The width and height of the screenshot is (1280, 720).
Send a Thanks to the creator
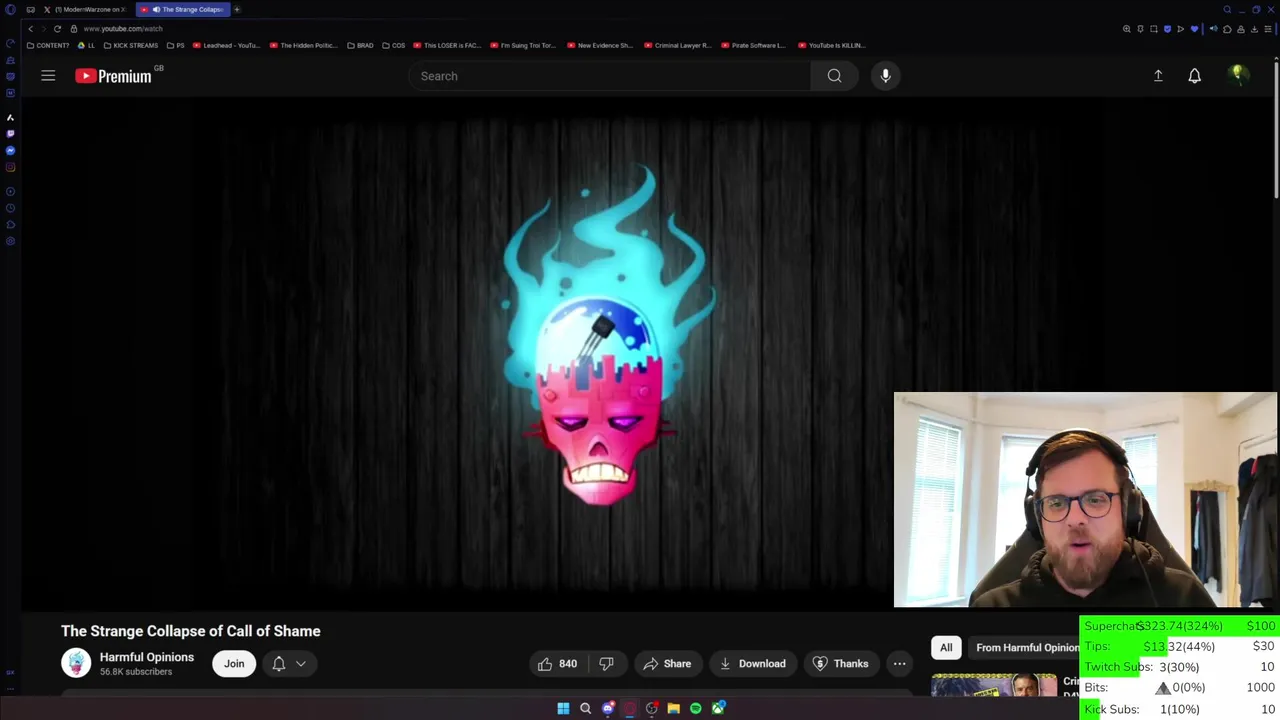(x=841, y=664)
